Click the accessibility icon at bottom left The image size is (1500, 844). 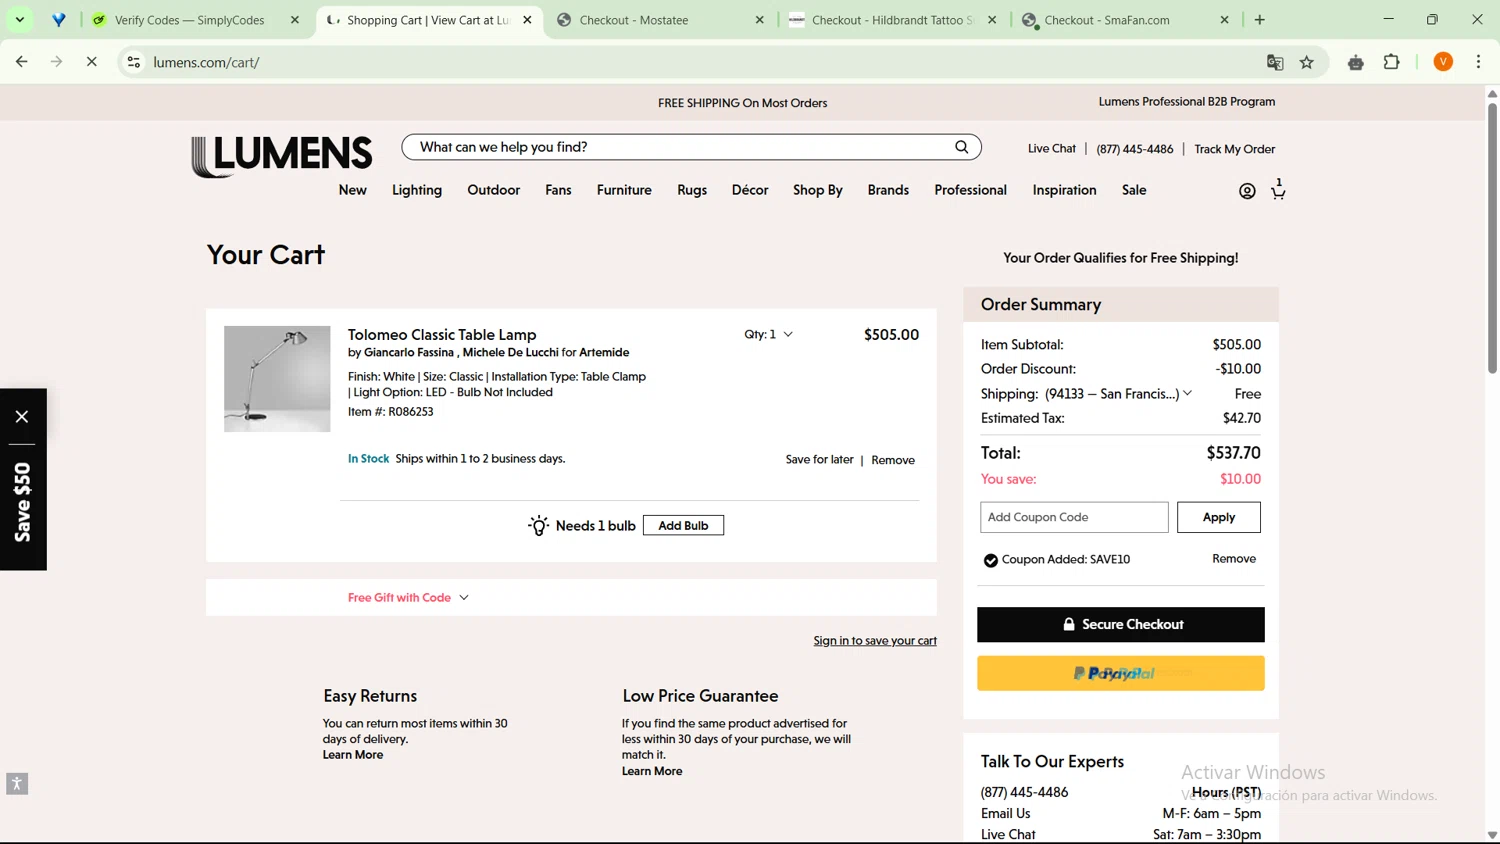tap(17, 784)
